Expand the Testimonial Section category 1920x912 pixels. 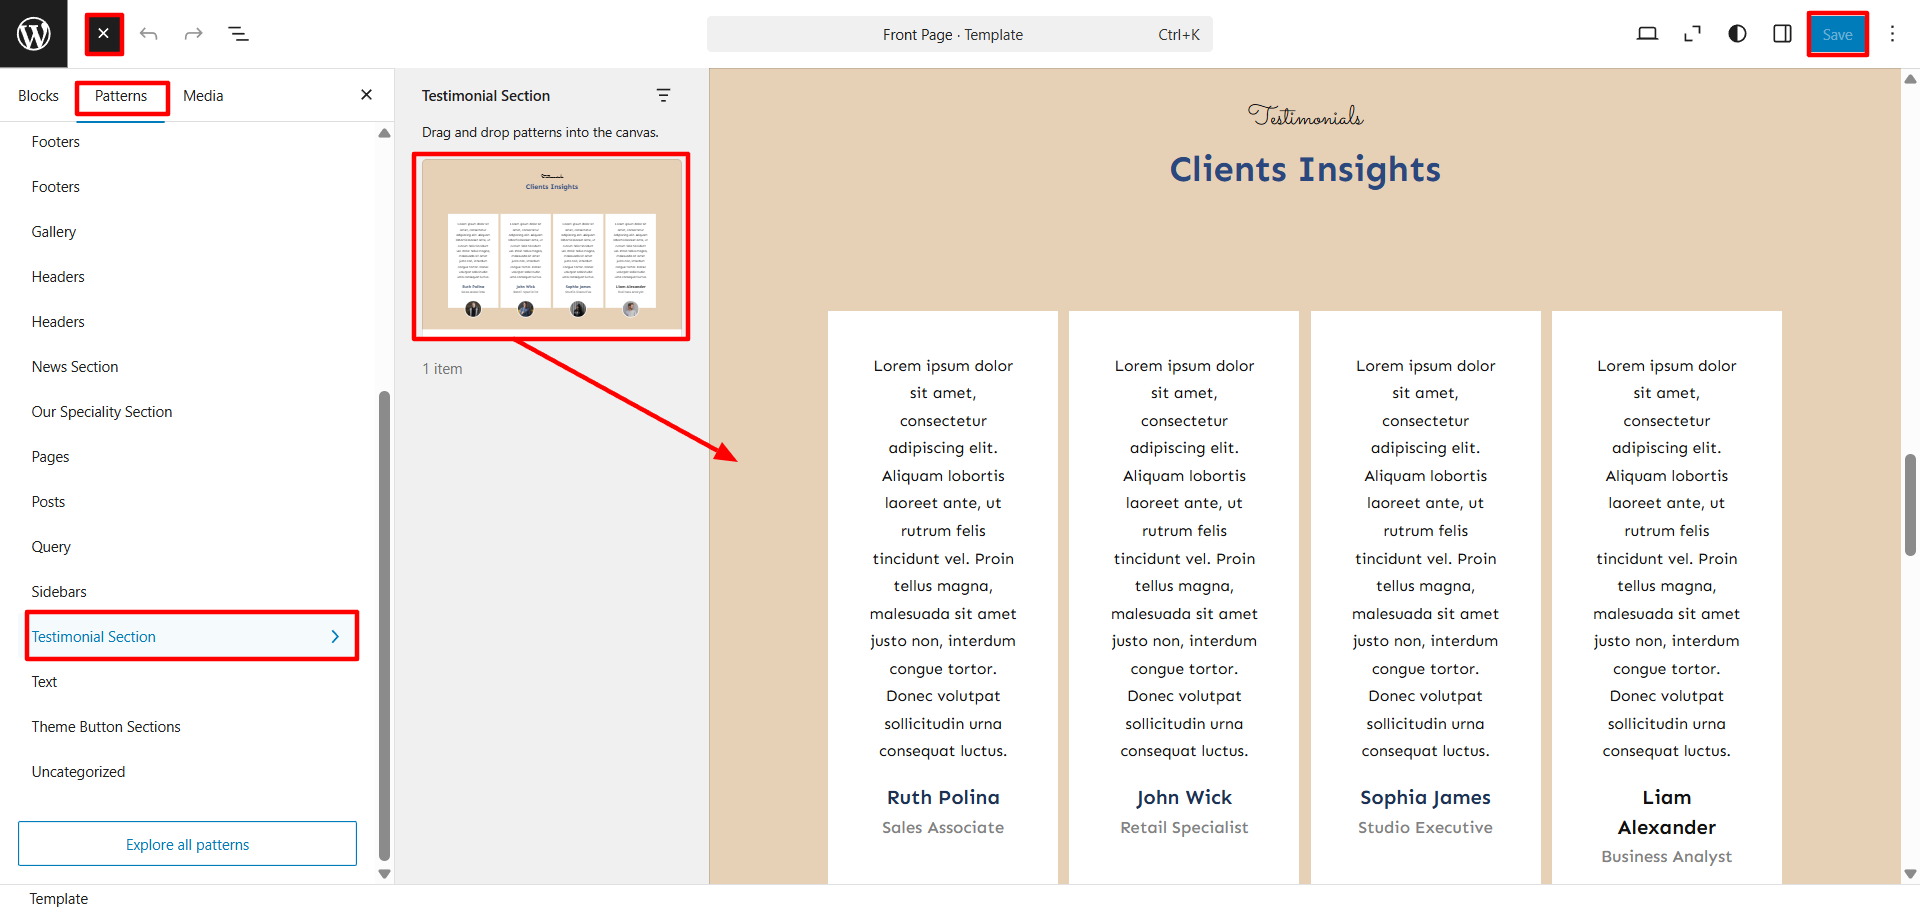tap(191, 637)
